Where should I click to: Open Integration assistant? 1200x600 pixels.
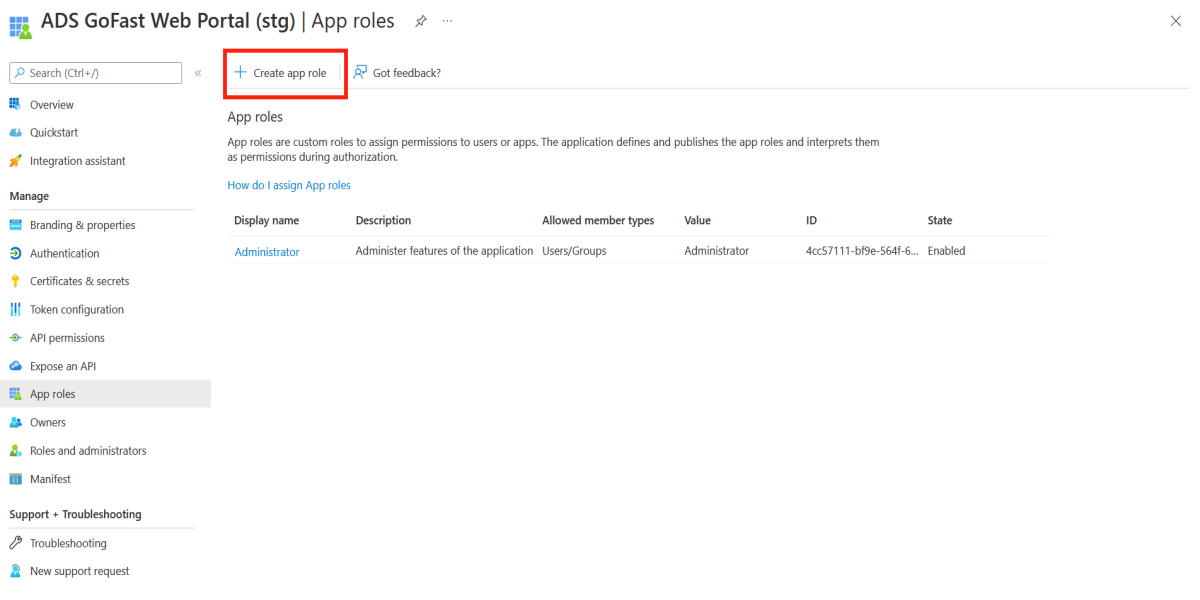click(x=78, y=161)
